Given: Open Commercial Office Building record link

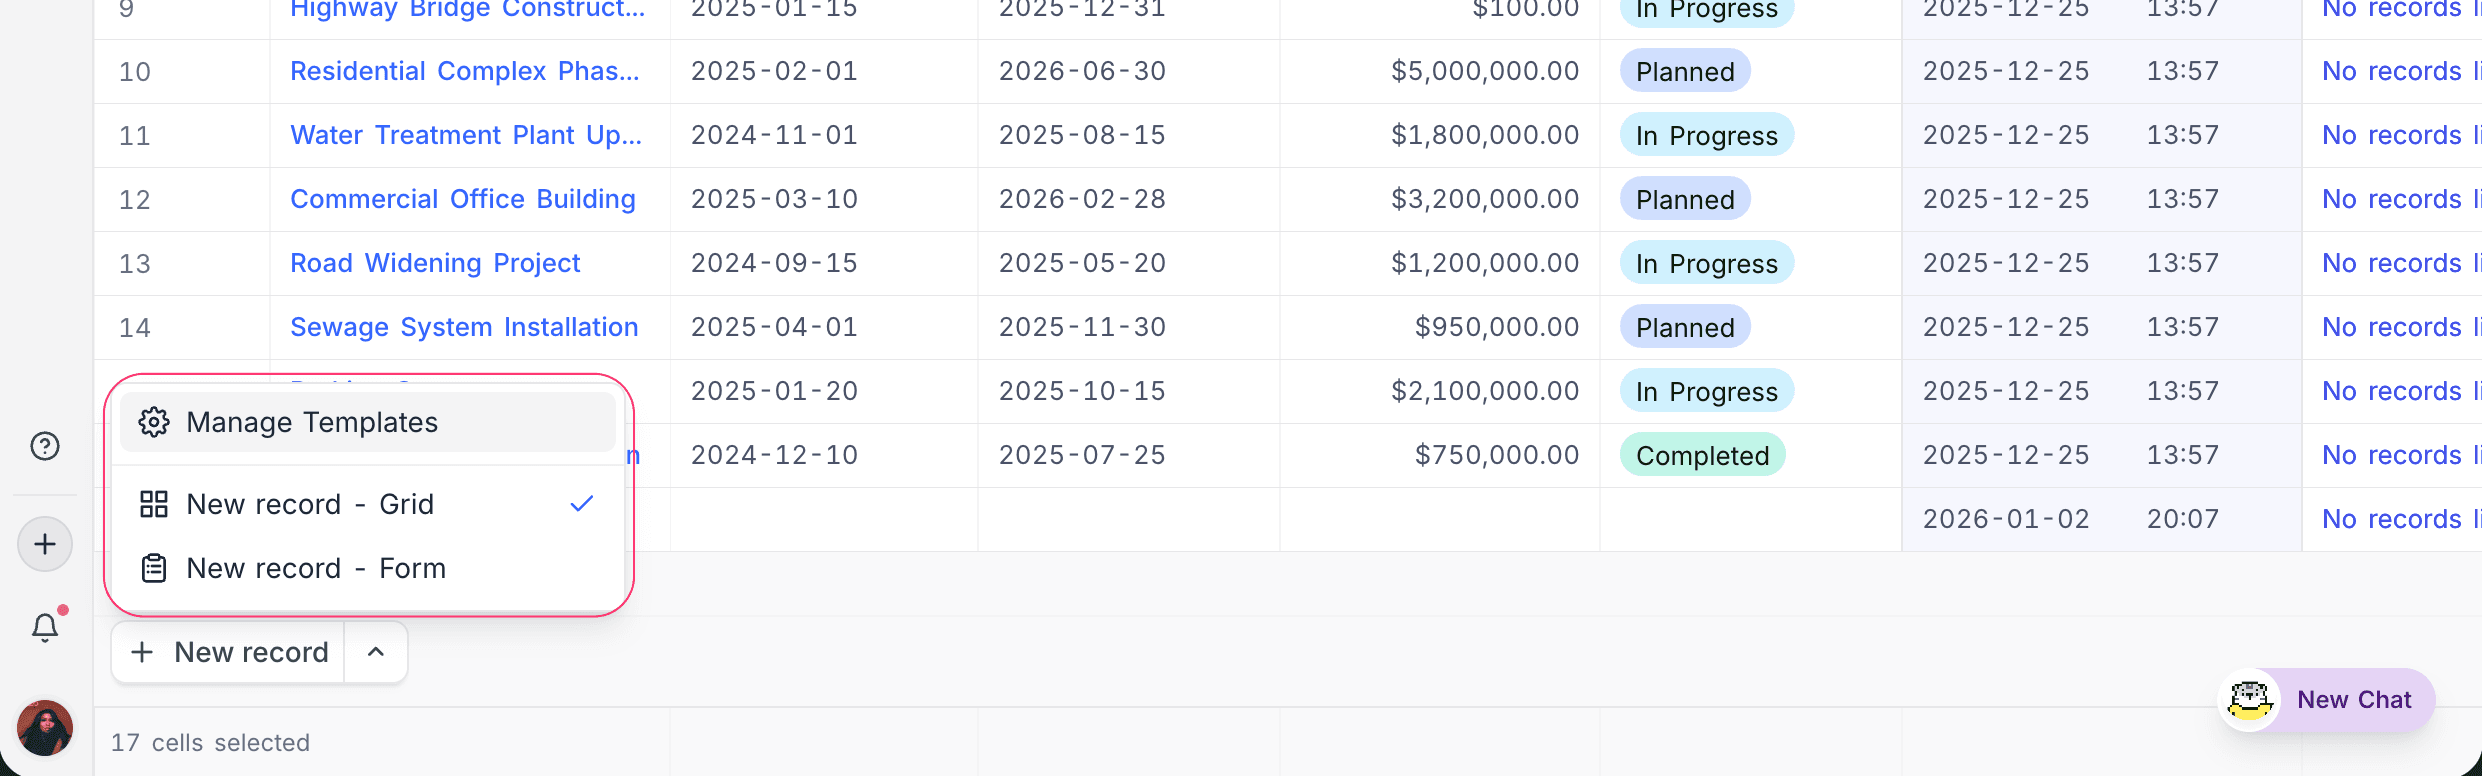Looking at the screenshot, I should point(462,199).
